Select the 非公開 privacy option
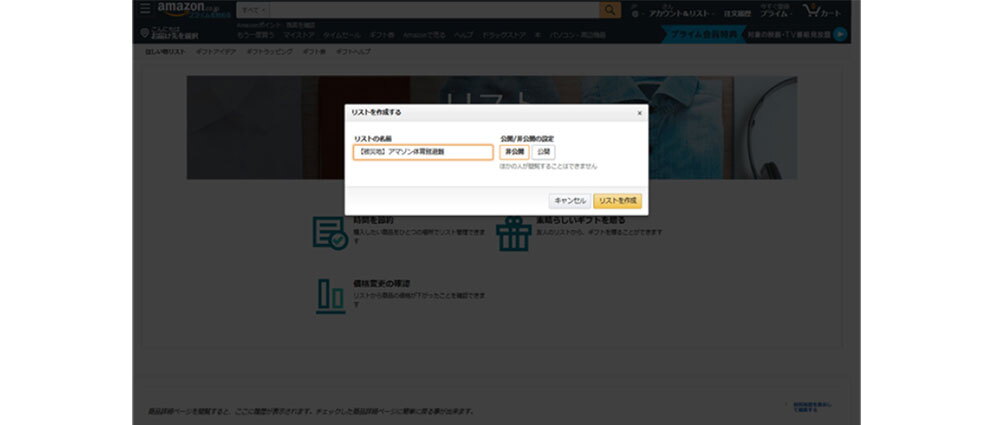The image size is (990, 425). coord(515,152)
